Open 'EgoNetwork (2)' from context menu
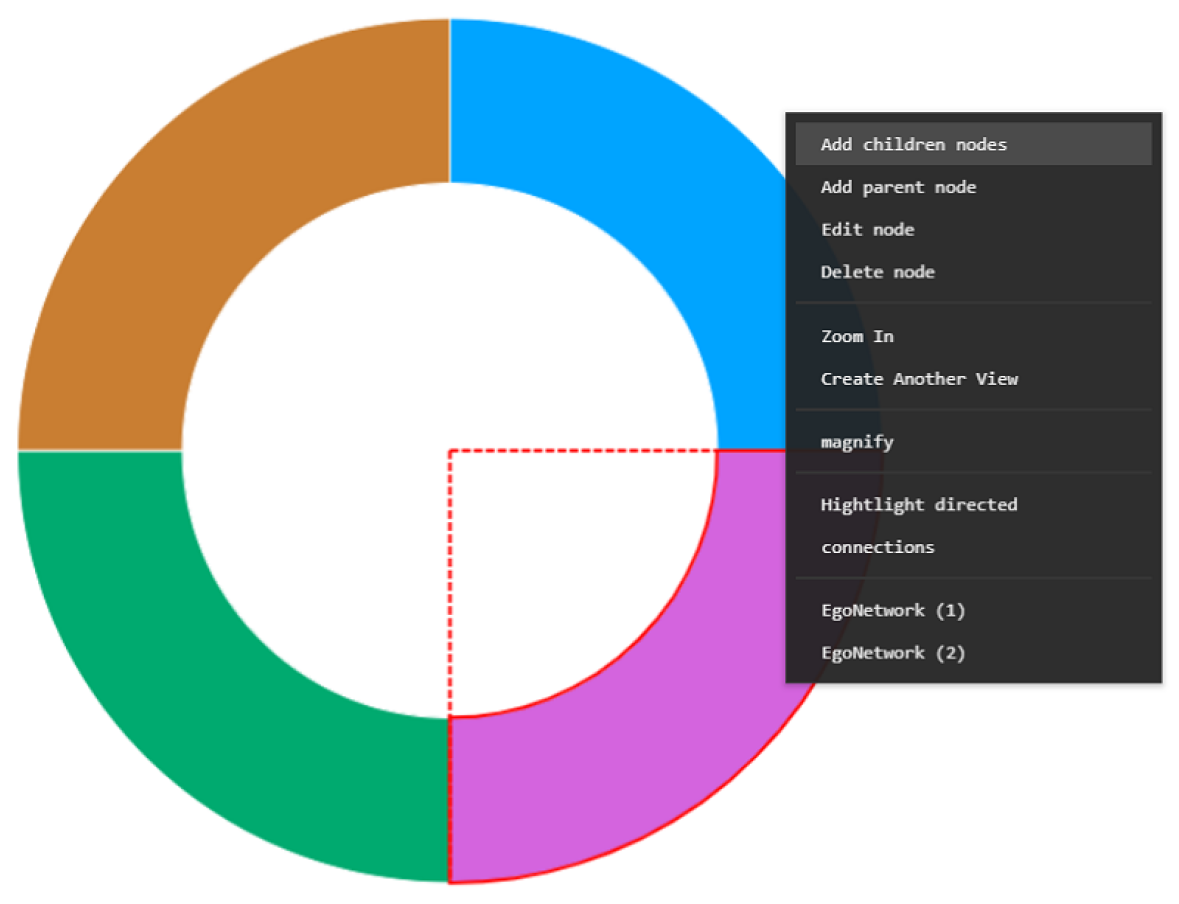The height and width of the screenshot is (904, 1179). pyautogui.click(x=892, y=653)
